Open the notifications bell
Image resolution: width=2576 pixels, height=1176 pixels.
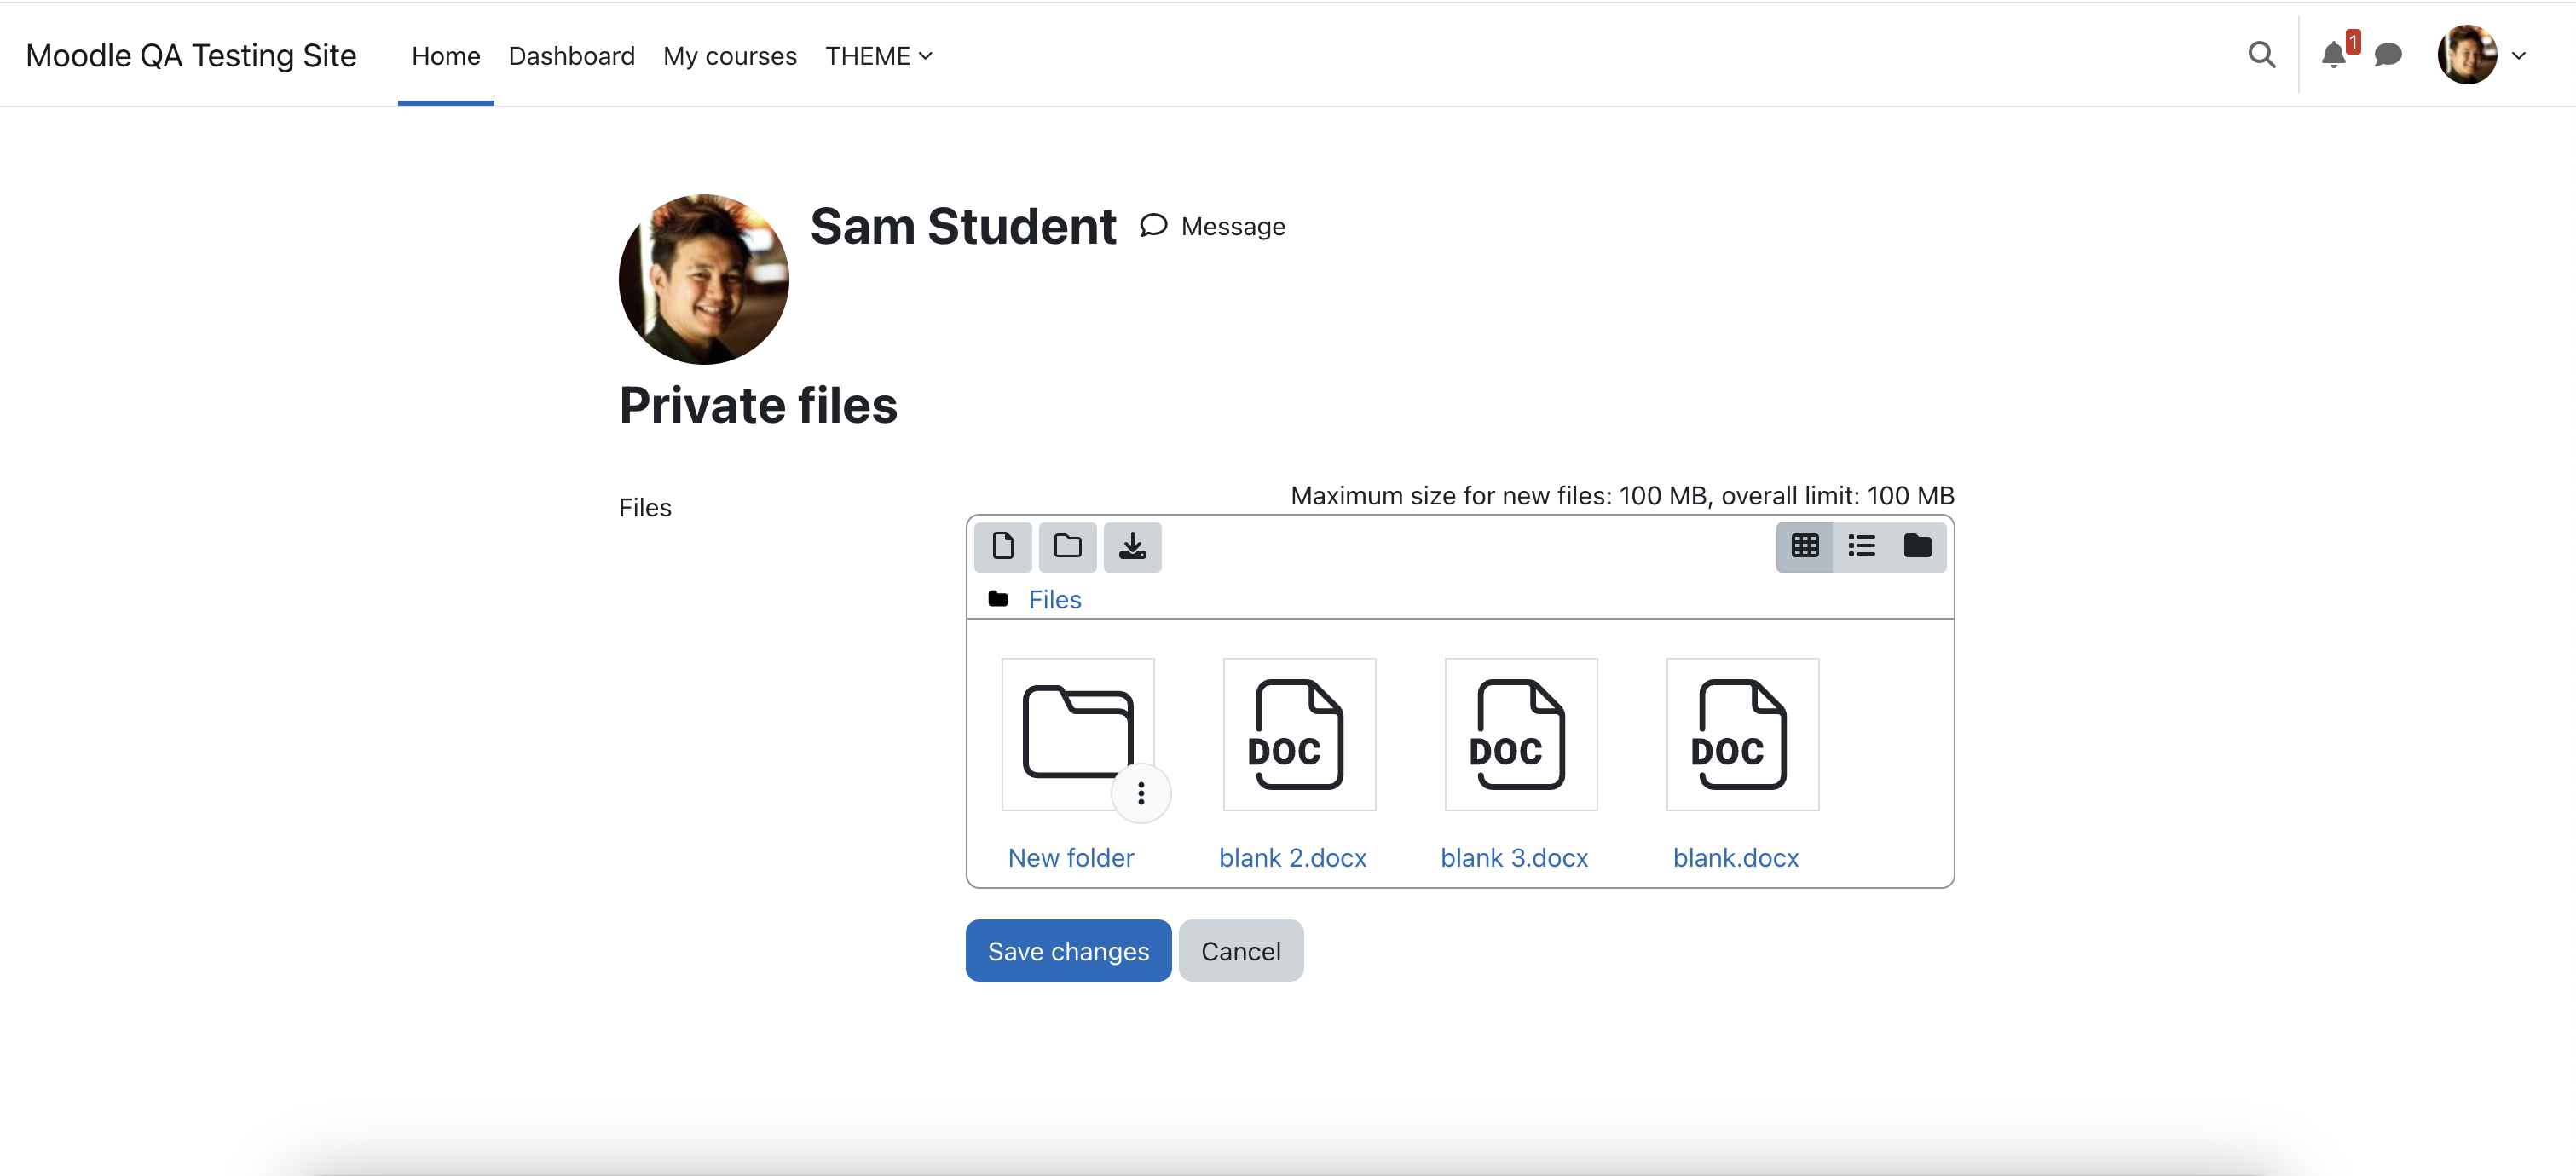2334,55
